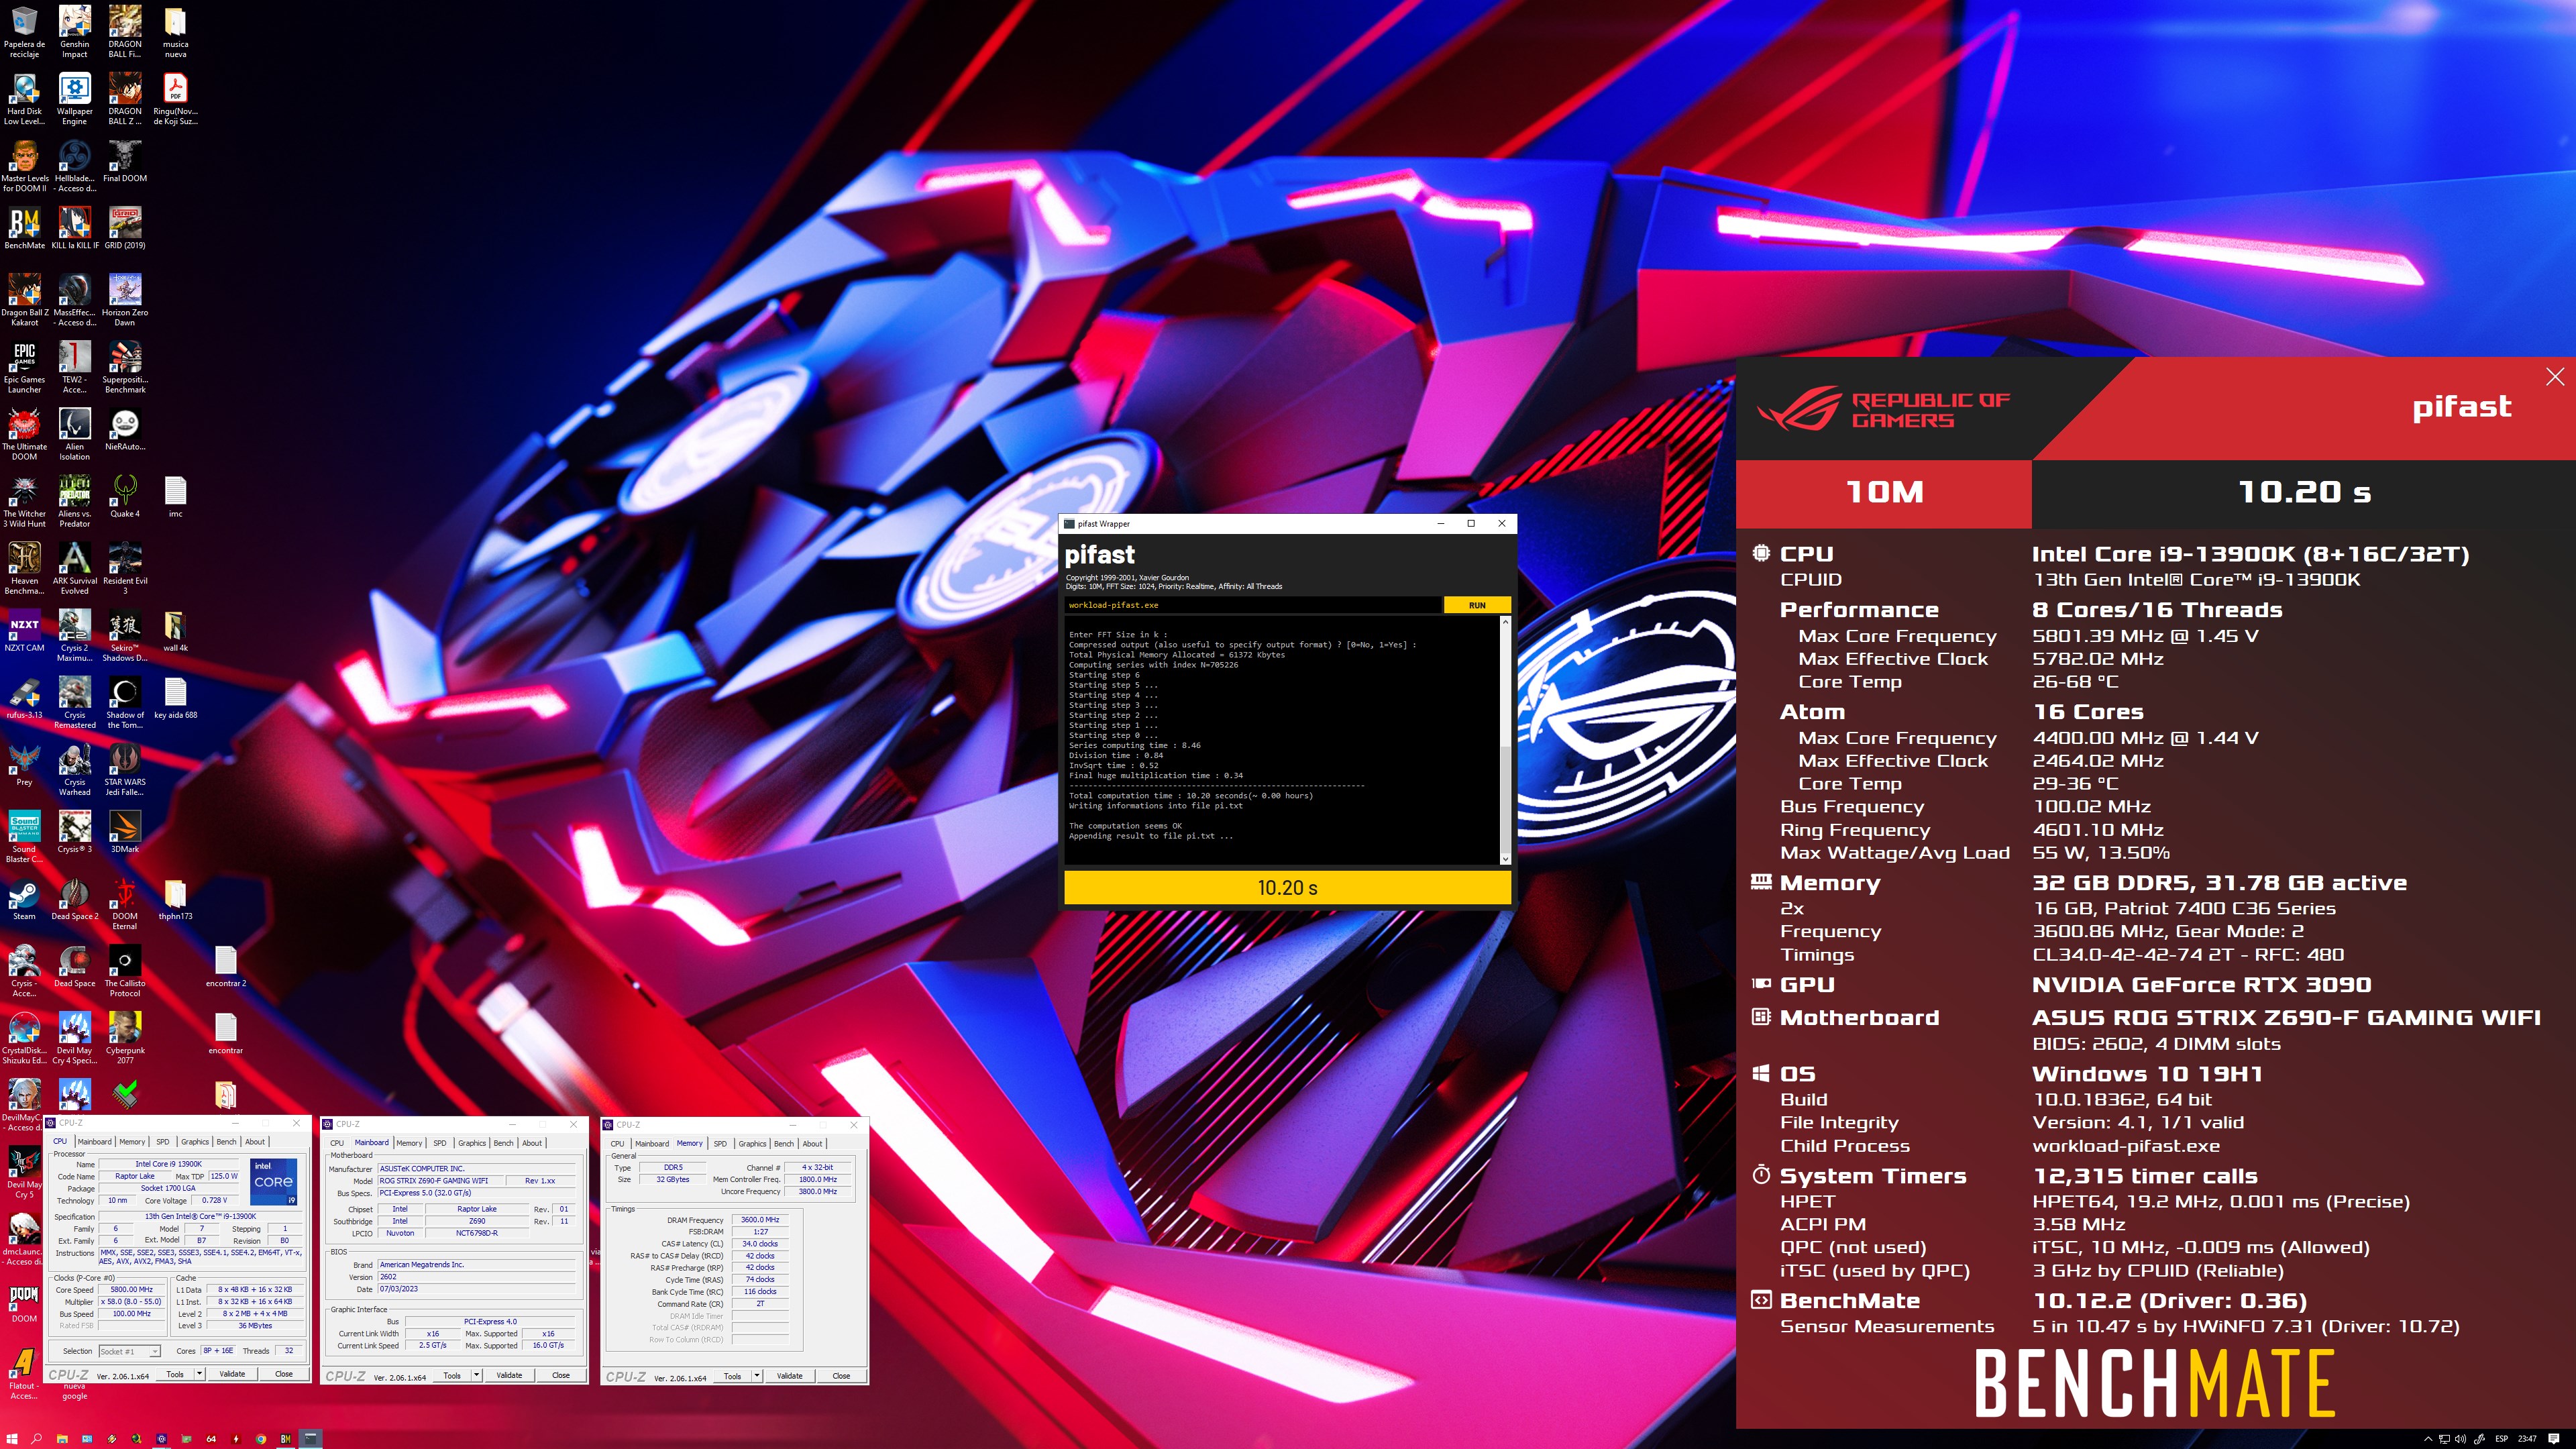The height and width of the screenshot is (1449, 2576).
Task: Open the Epic Games Launcher icon
Action: click(24, 367)
